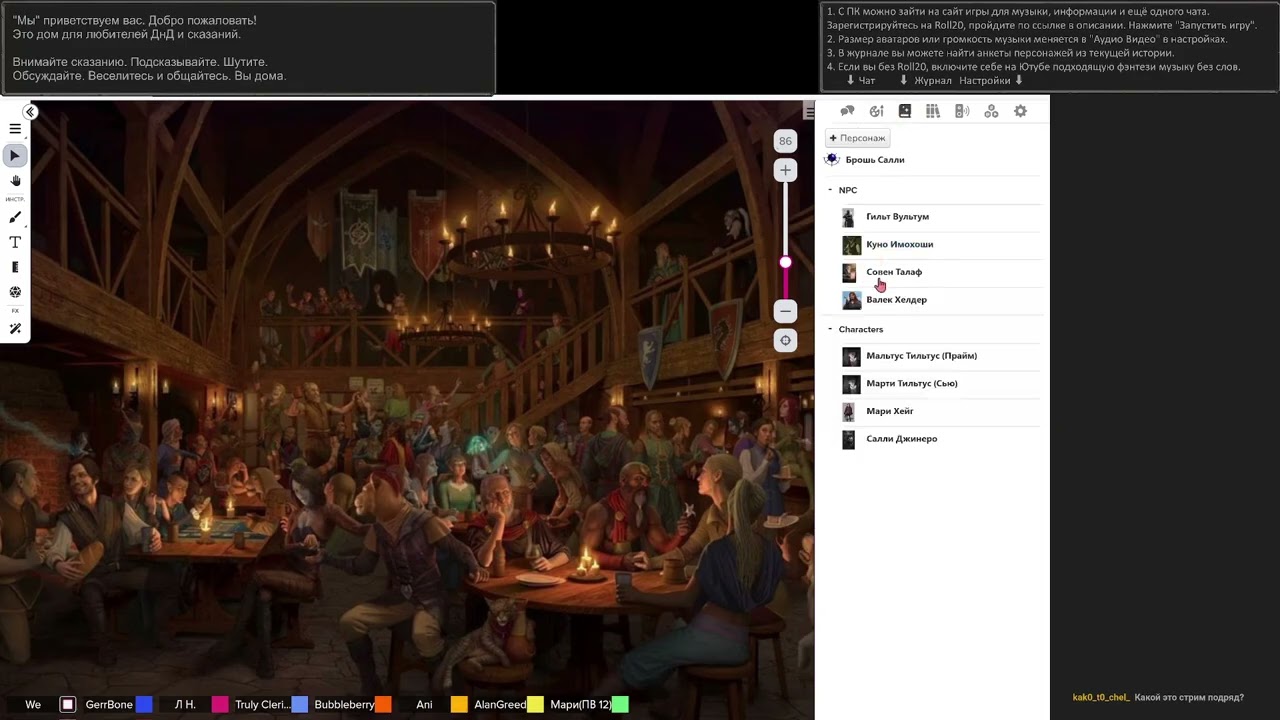
Task: Click GerrBone's blue color swatch
Action: (144, 705)
